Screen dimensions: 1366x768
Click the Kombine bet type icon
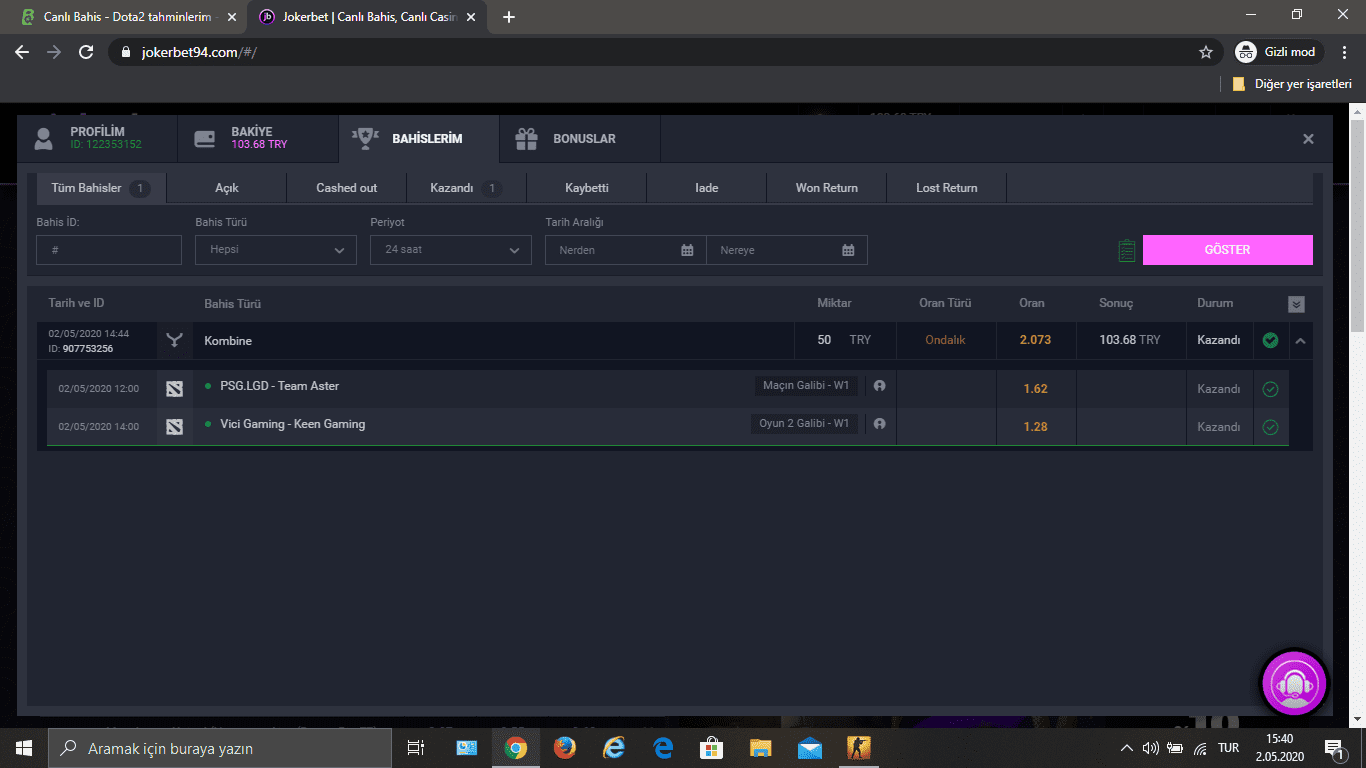[x=175, y=341]
